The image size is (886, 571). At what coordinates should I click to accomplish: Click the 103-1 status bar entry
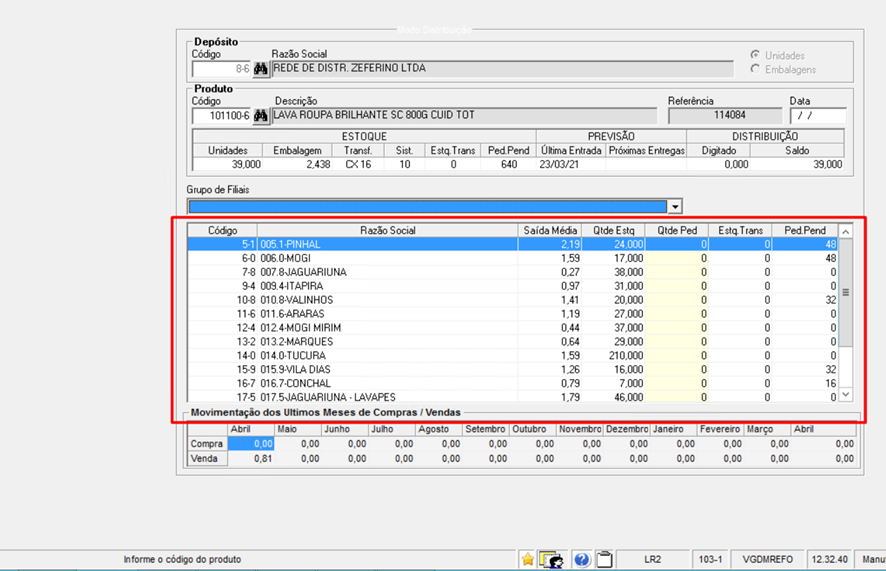(x=710, y=559)
